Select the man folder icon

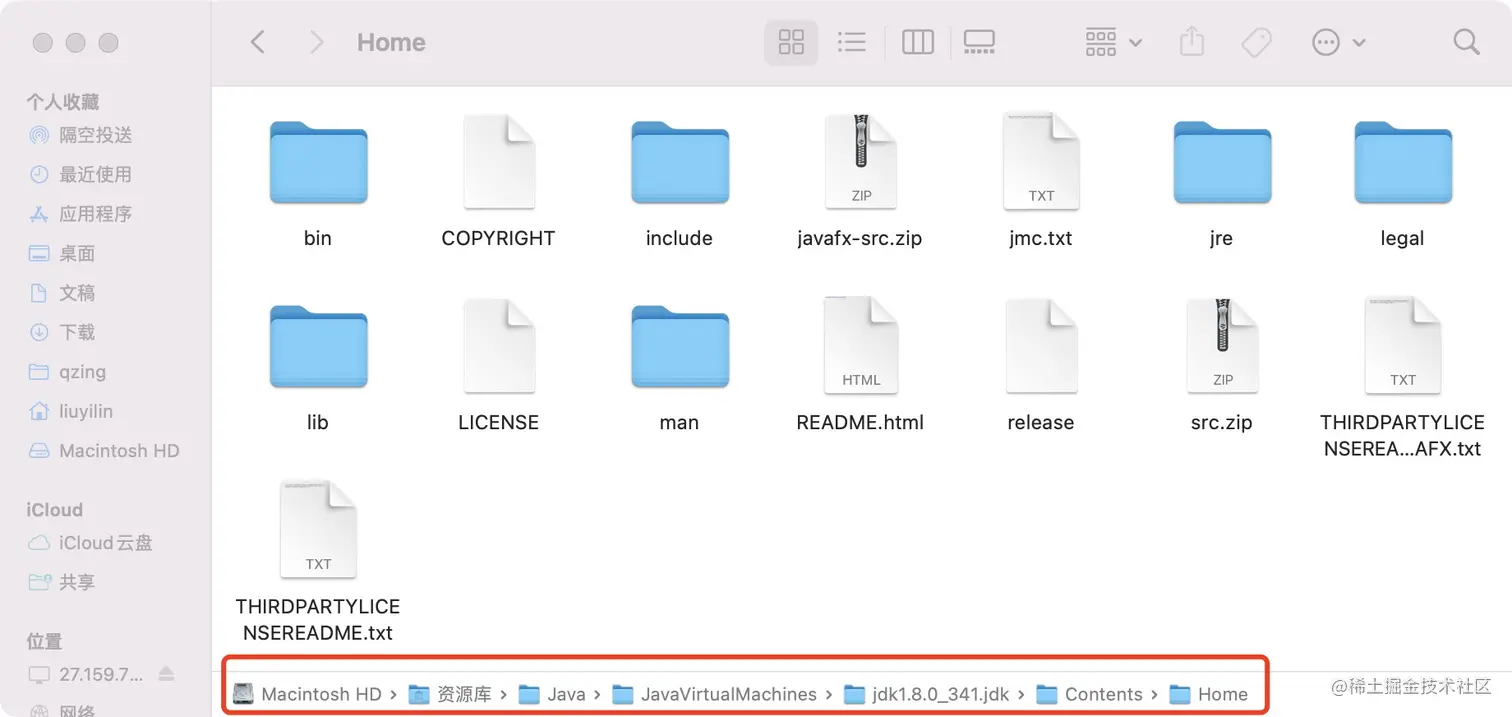click(679, 347)
